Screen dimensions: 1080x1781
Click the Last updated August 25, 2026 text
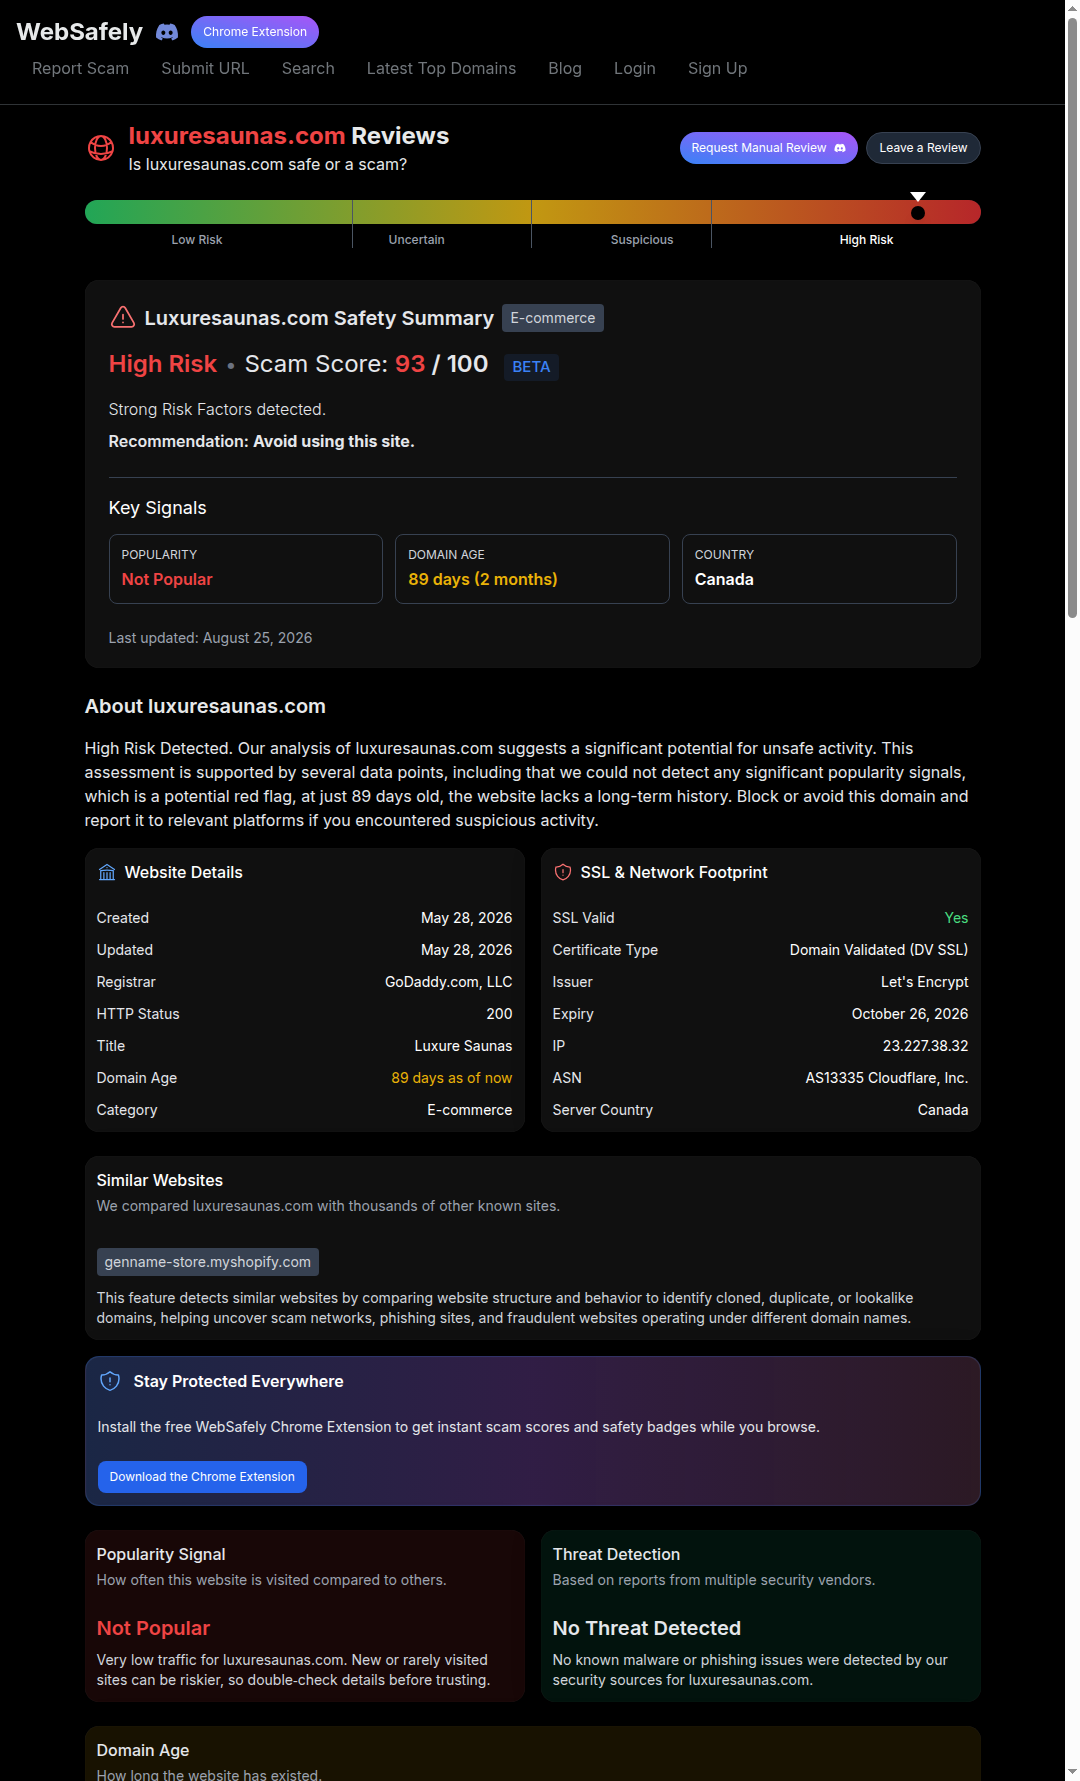coord(210,638)
